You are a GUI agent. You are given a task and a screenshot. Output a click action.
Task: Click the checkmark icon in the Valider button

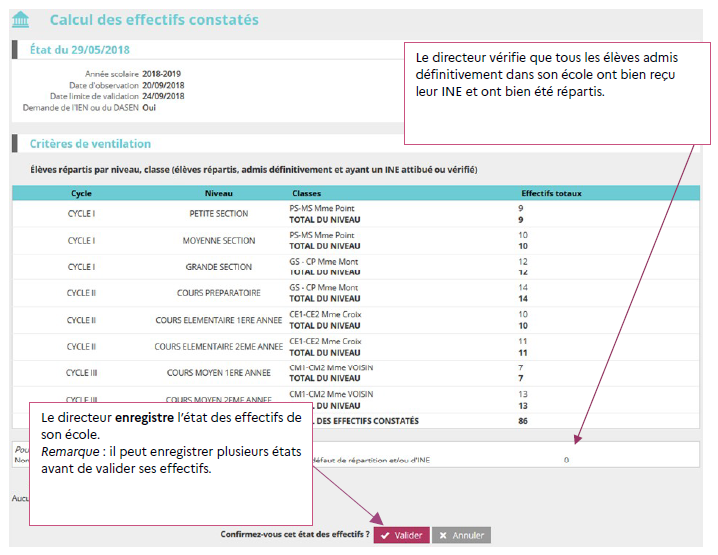(x=385, y=536)
